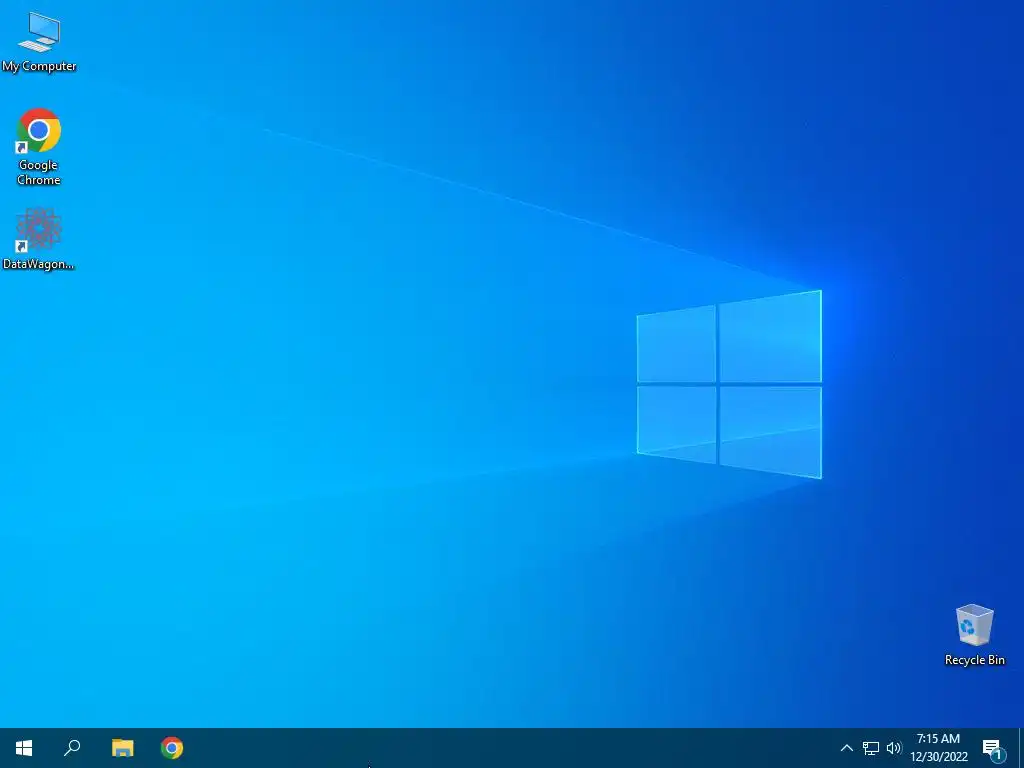Open File Explorer from the taskbar

[122, 748]
